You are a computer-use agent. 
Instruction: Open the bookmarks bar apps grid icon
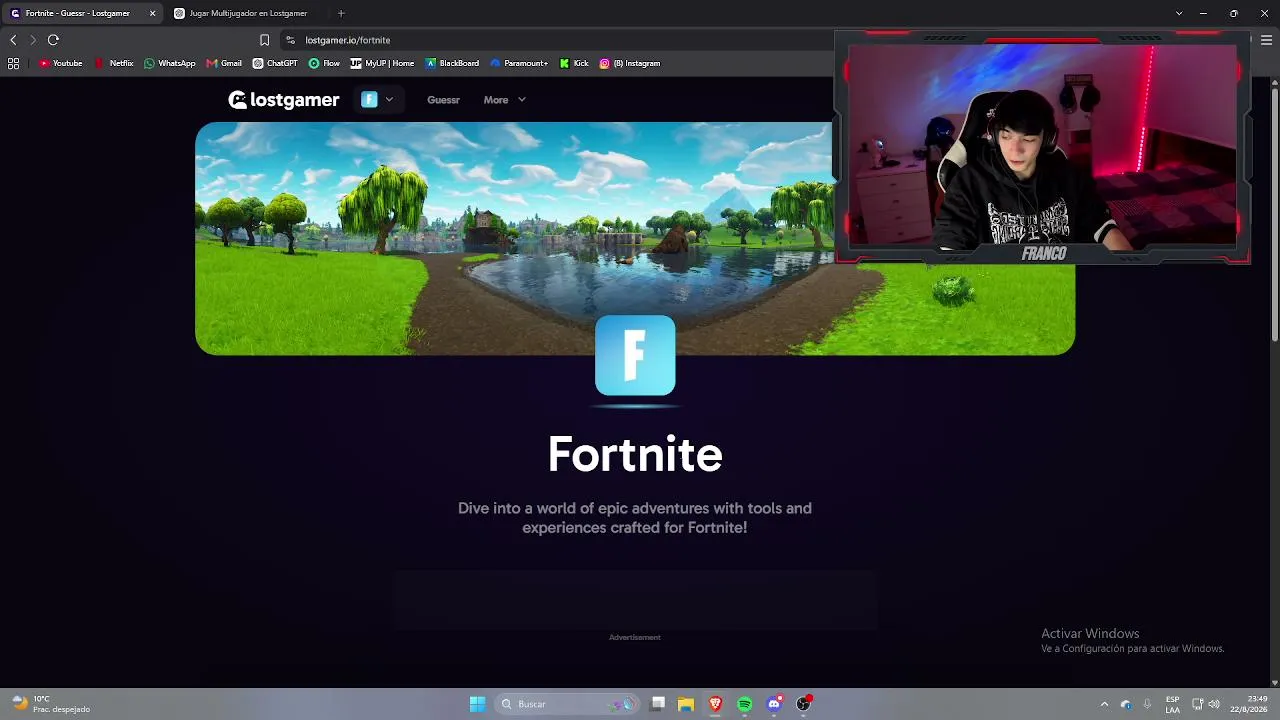click(x=13, y=63)
